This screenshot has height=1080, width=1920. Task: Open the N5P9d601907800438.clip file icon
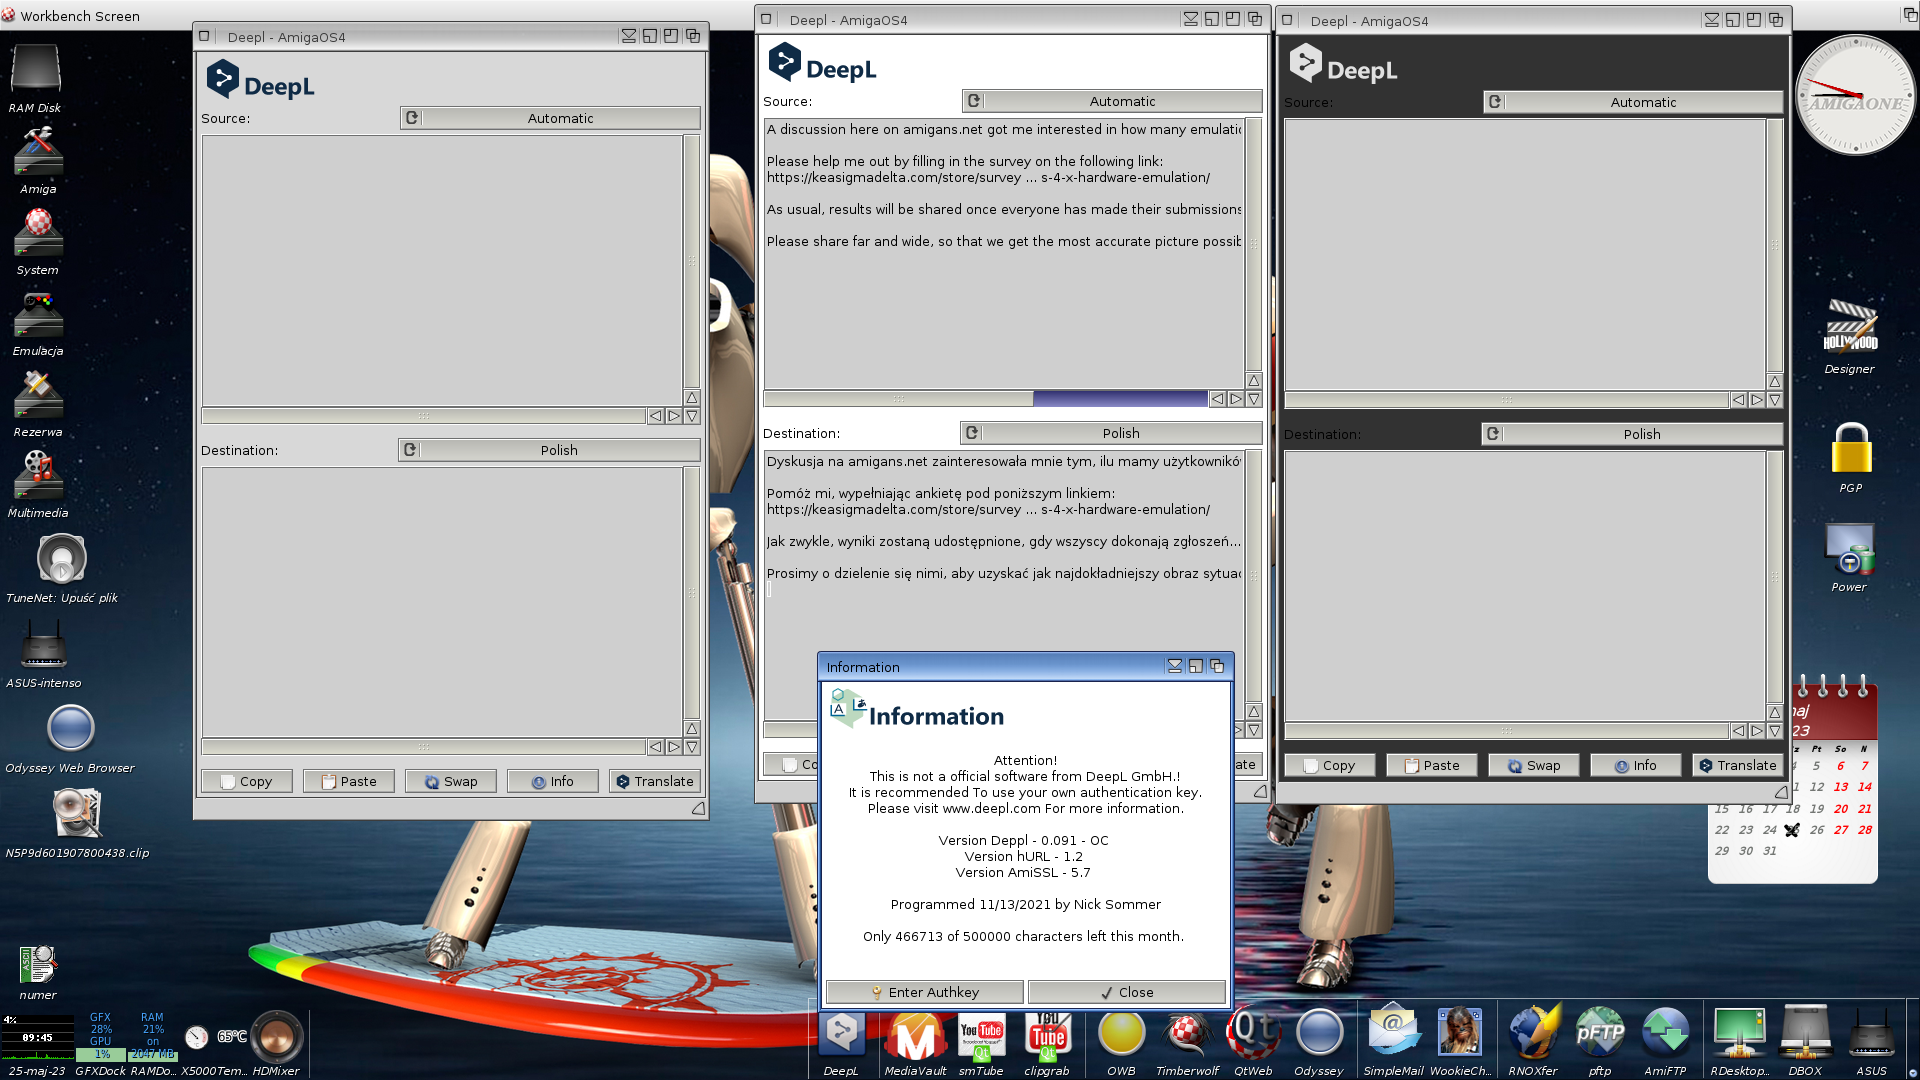(77, 812)
